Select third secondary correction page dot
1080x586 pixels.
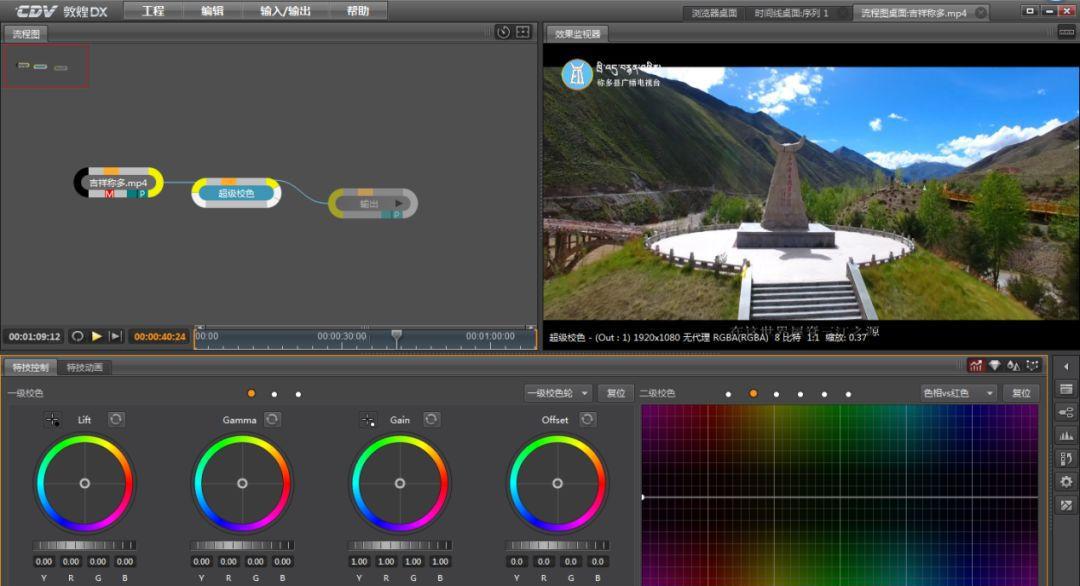(x=776, y=394)
